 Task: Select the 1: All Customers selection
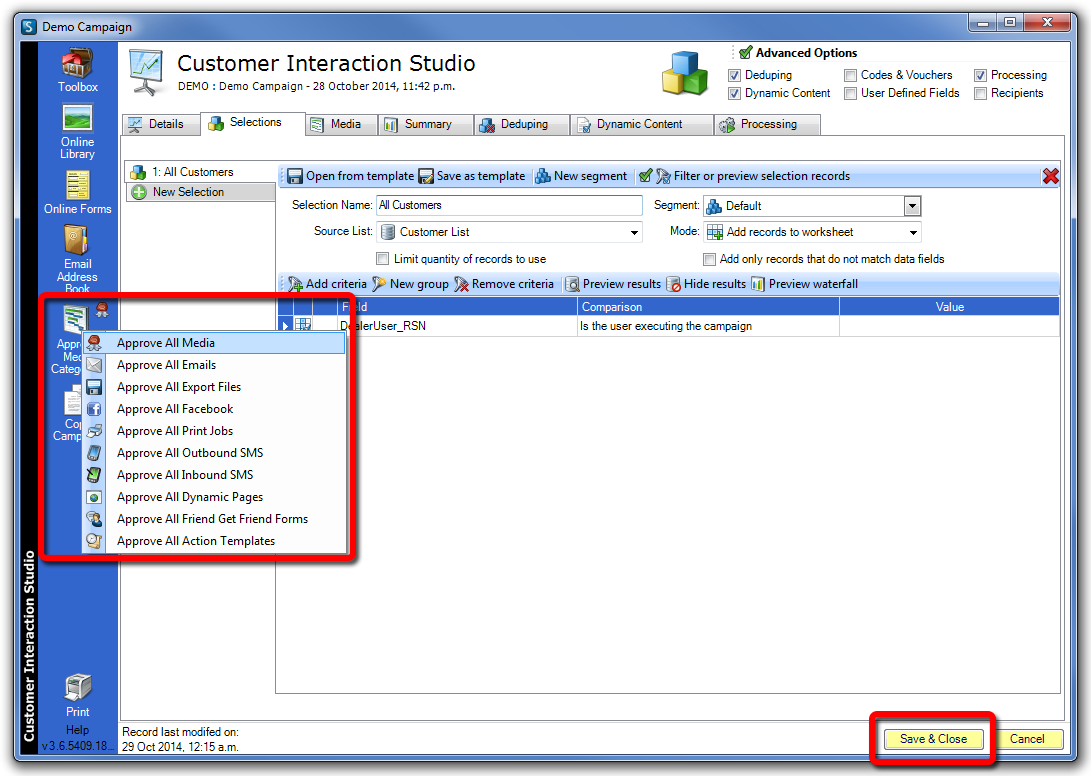(x=200, y=172)
